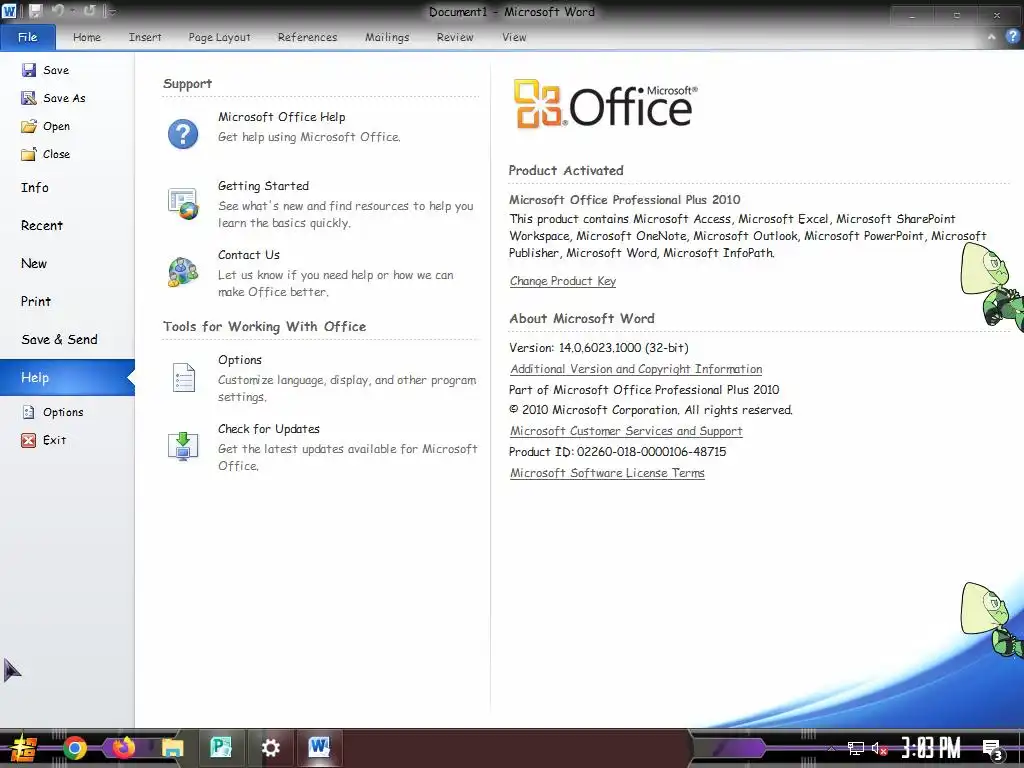Screen dimensions: 1024x768
Task: Open the Page Layout tab
Action: pyautogui.click(x=219, y=37)
